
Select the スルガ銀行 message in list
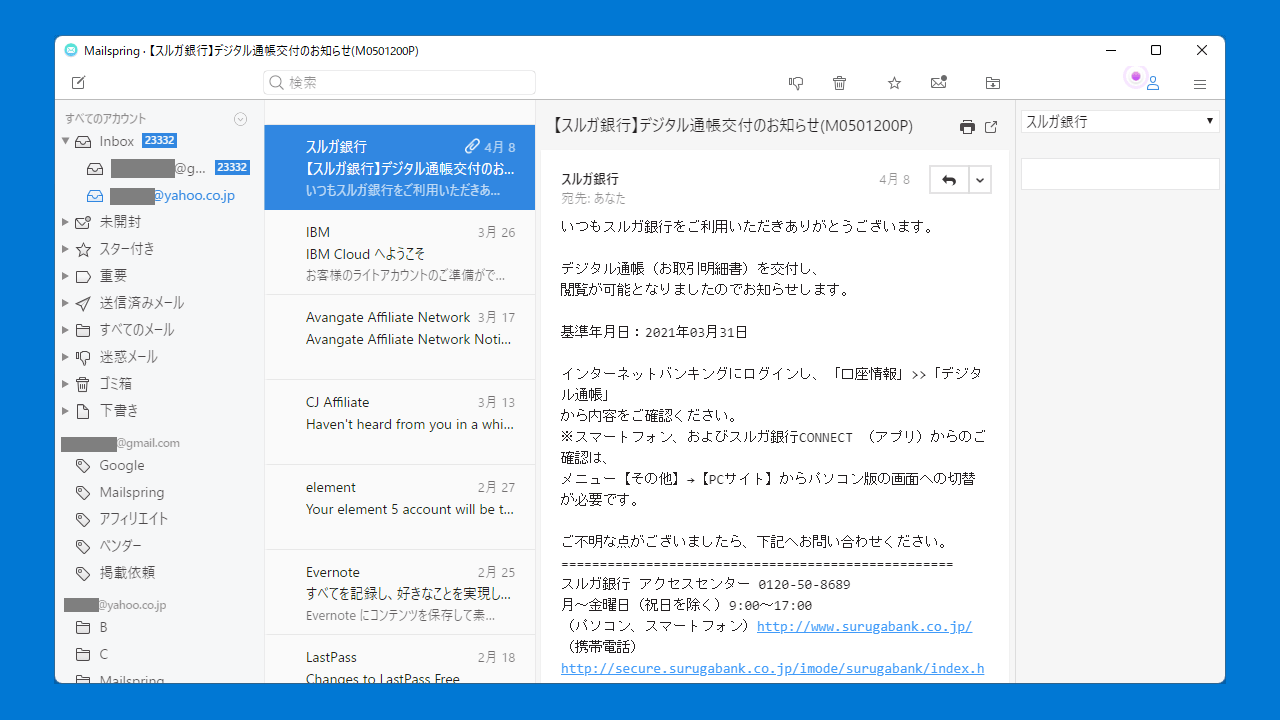(x=400, y=167)
